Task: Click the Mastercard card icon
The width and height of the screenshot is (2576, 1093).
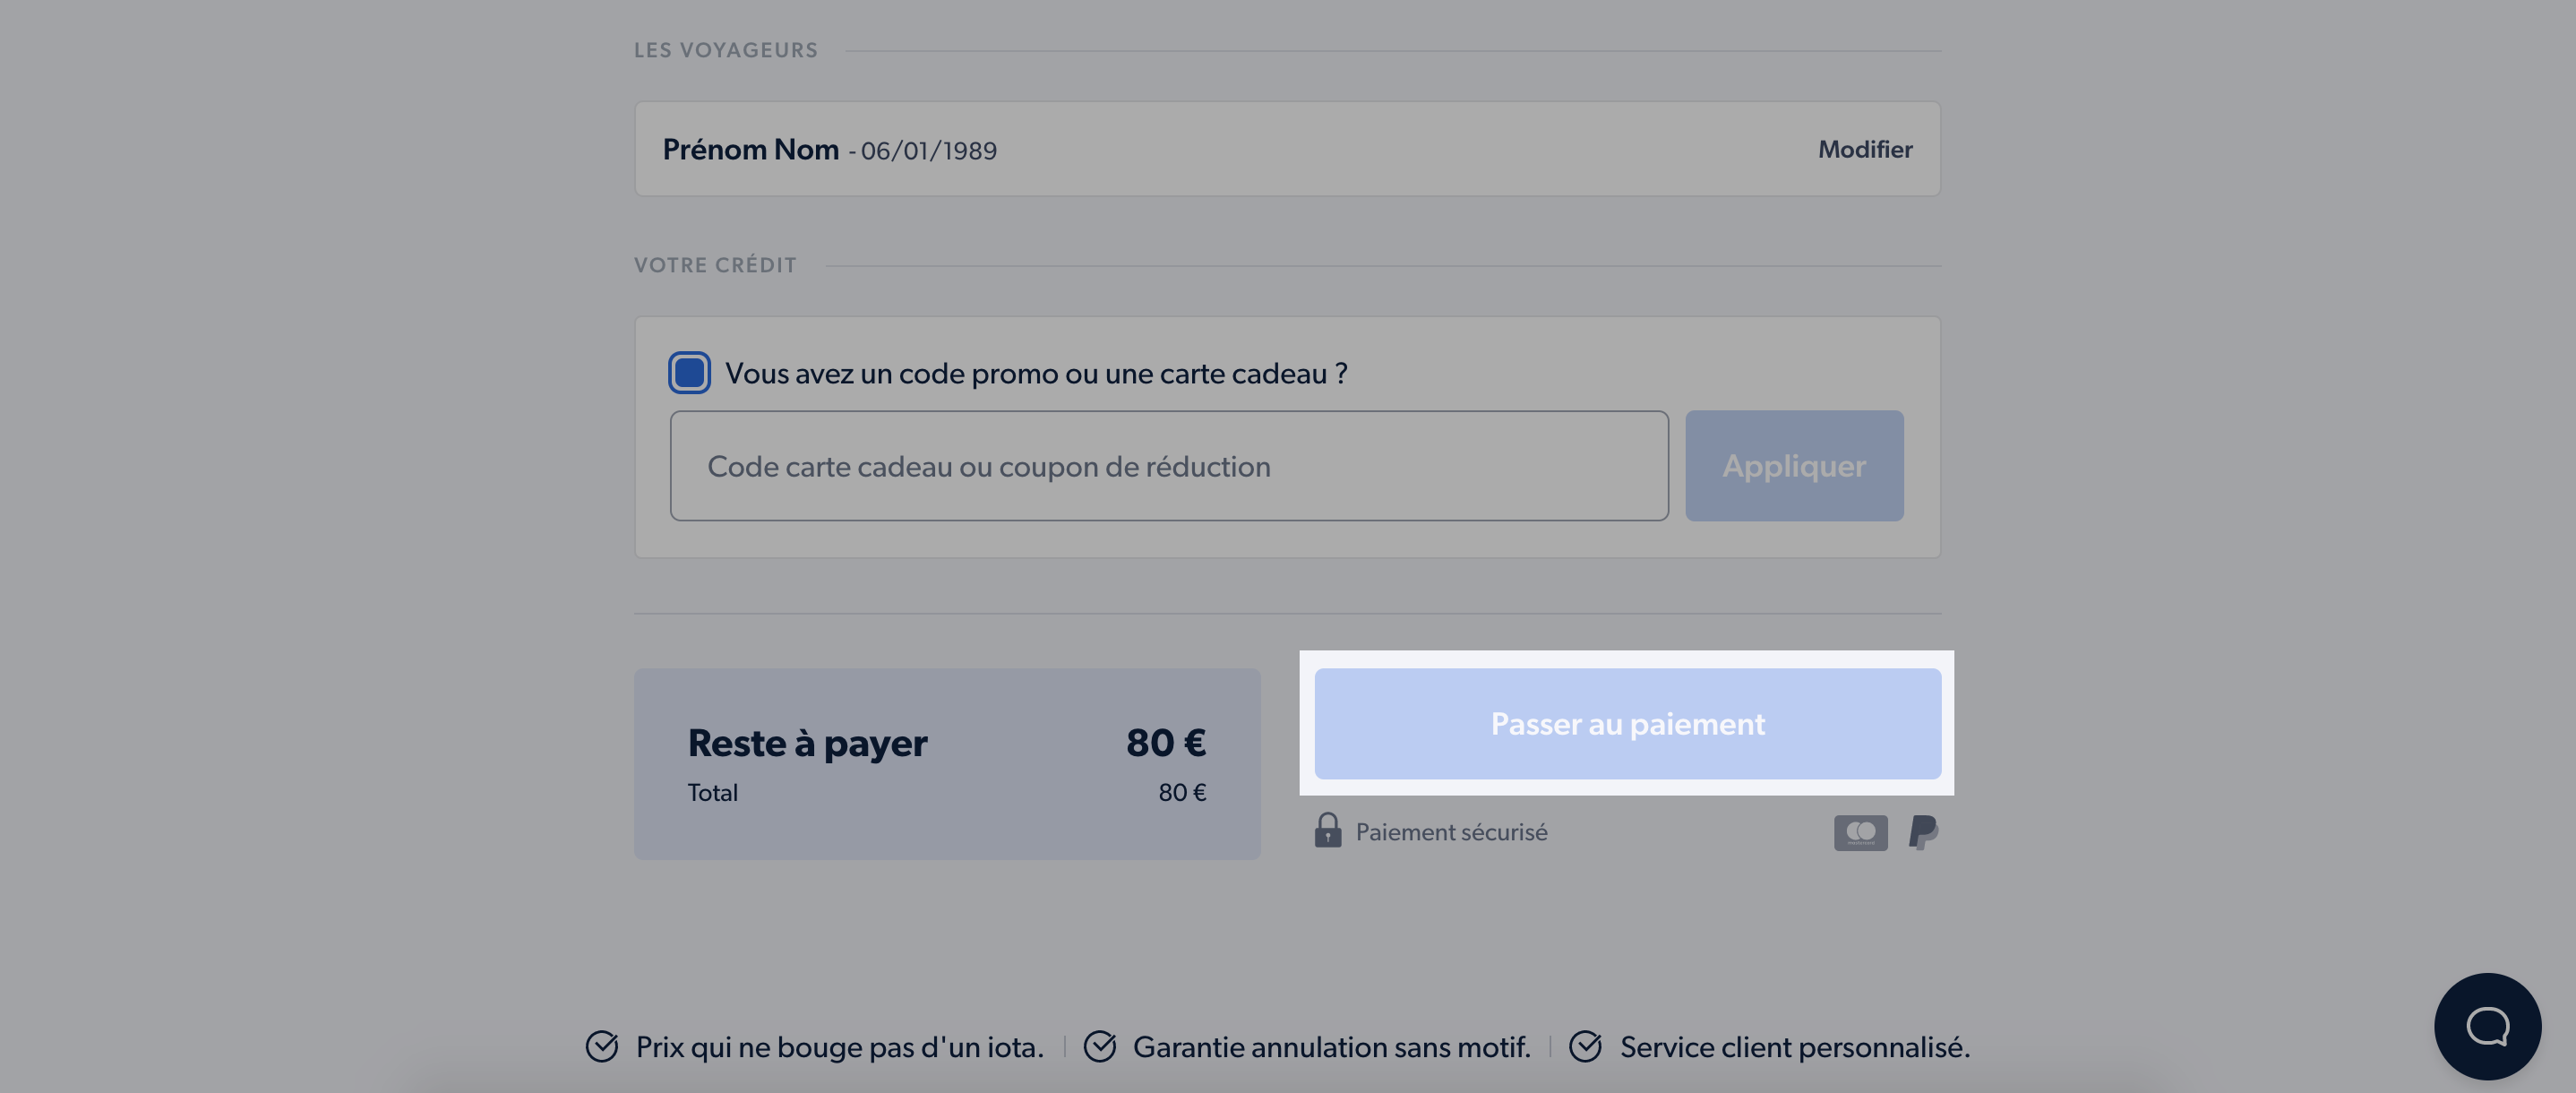Action: coord(1860,832)
